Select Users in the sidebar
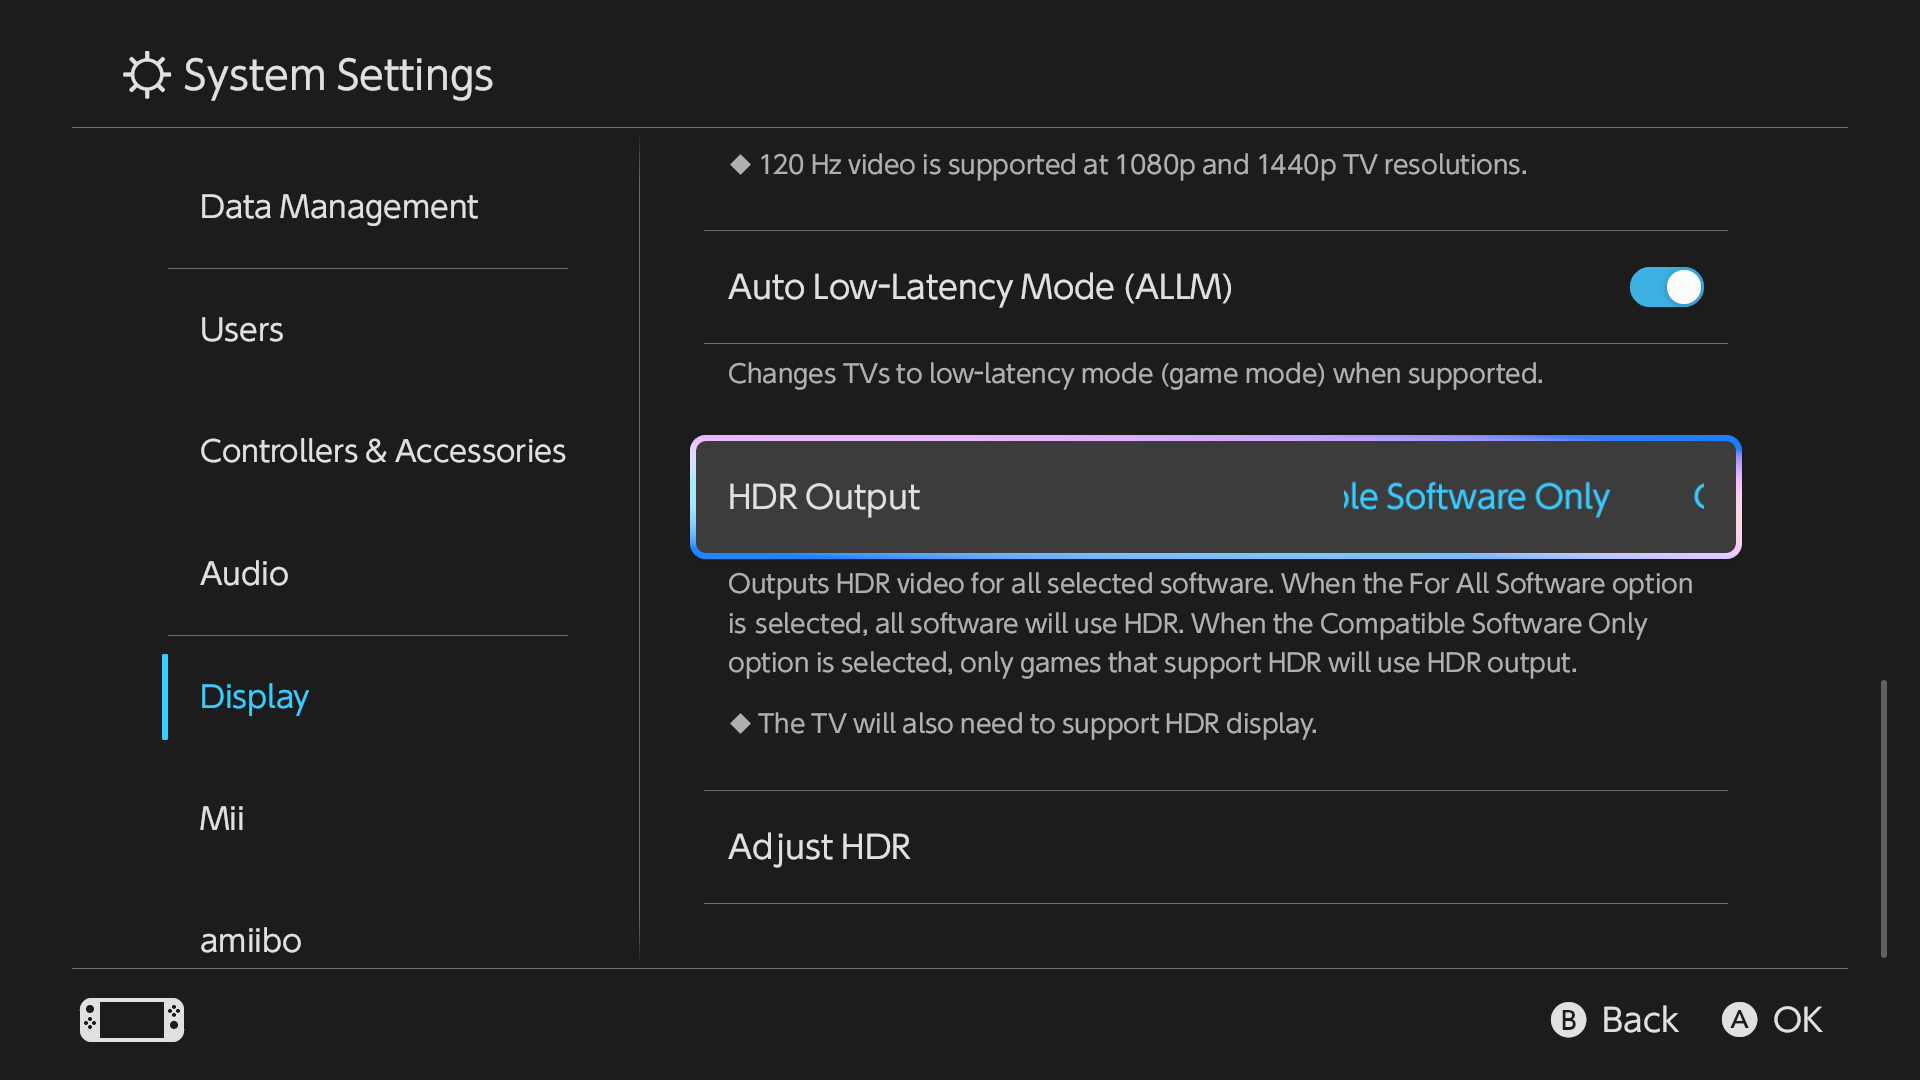 point(241,330)
